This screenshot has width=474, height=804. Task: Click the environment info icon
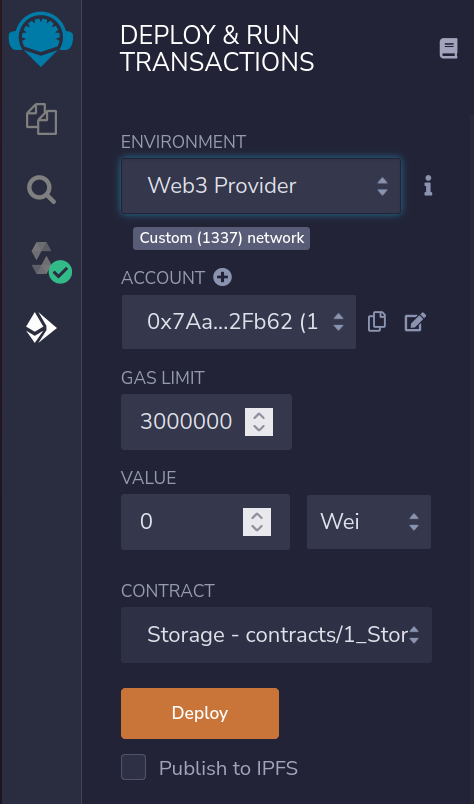[428, 186]
